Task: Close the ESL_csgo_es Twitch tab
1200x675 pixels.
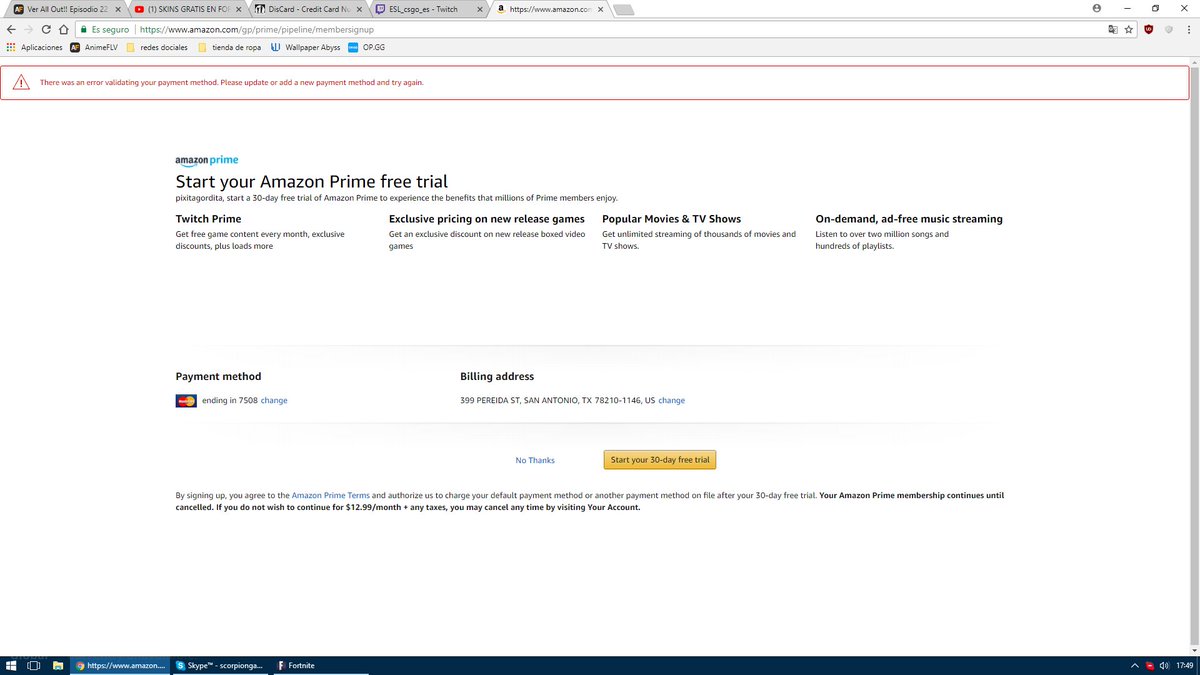Action: point(479,9)
